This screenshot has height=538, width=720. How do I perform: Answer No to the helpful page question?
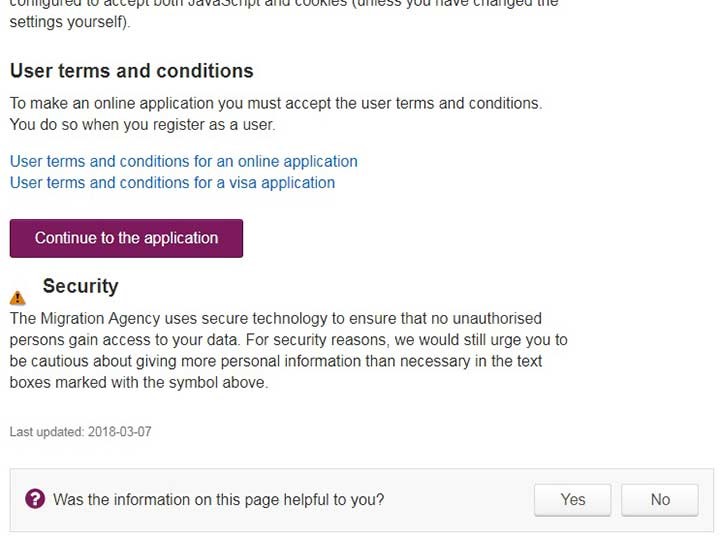coord(660,499)
